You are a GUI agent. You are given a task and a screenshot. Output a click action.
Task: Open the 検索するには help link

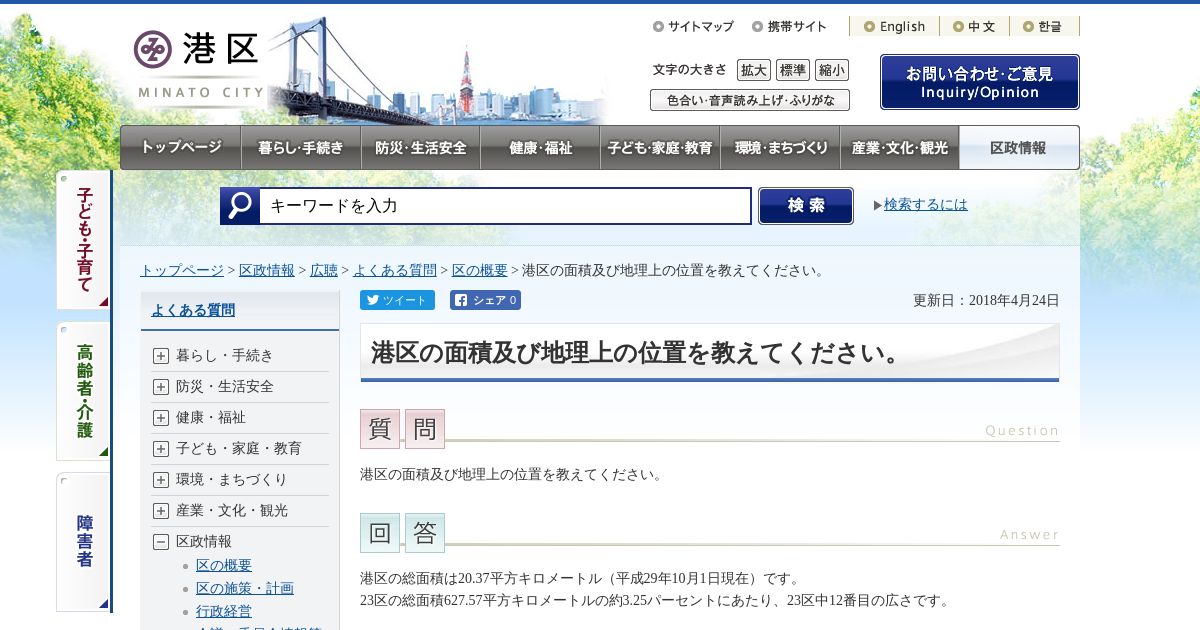point(926,204)
